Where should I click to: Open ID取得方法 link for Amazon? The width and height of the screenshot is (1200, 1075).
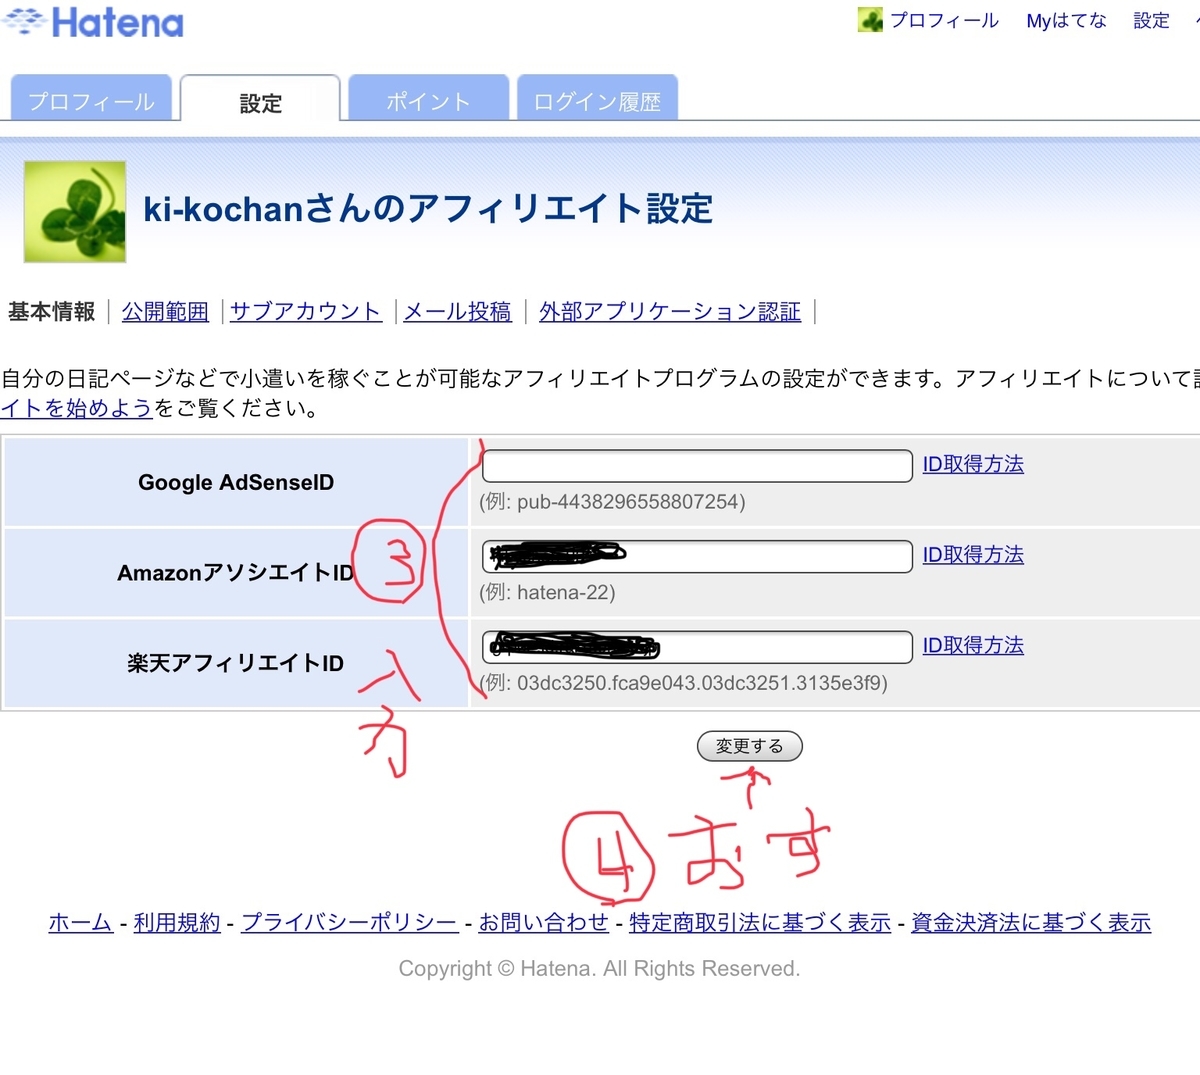tap(973, 555)
